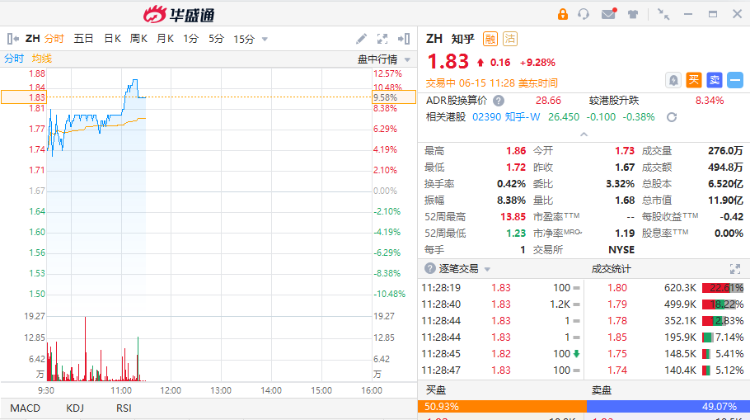The height and width of the screenshot is (420, 750).
Task: Click the blue 49.07% sell bar
Action: tap(668, 407)
